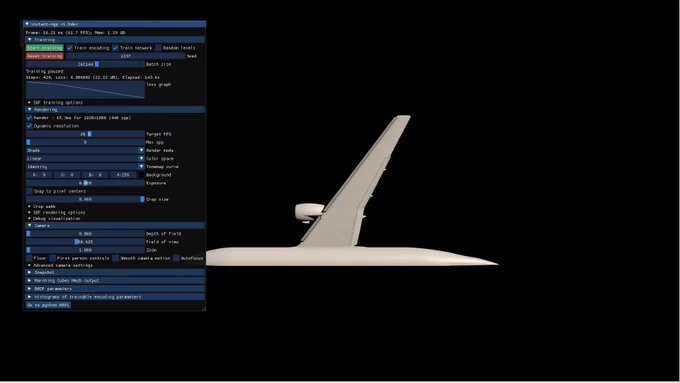Expand Marching Cubes Mesh Output section

click(x=115, y=281)
